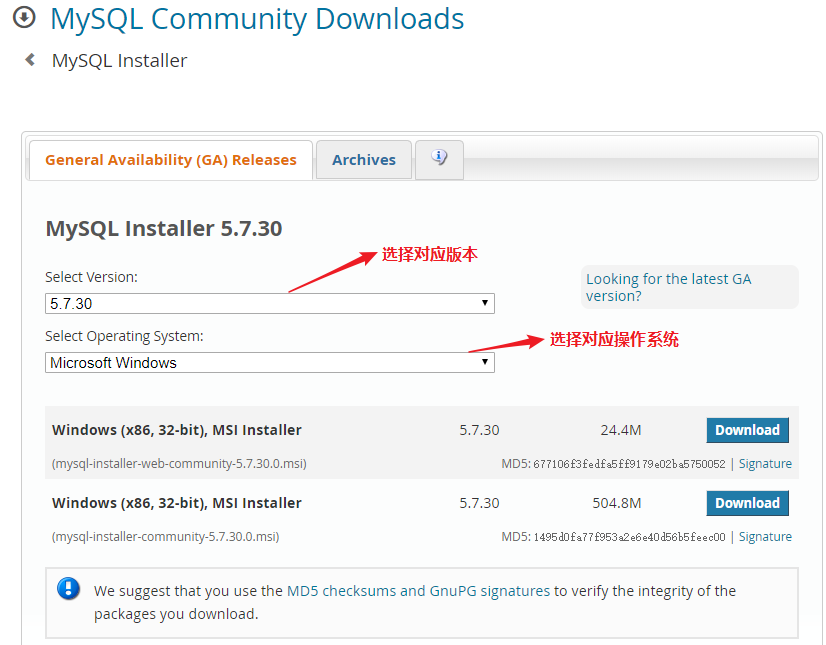Follow the Looking for the latest GA version link

coord(668,287)
